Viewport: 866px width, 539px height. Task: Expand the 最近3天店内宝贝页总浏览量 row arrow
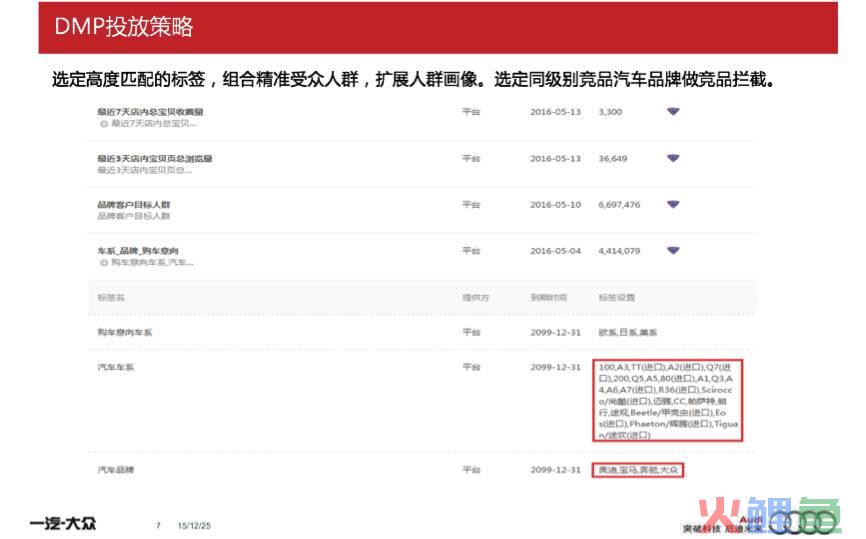pos(673,158)
